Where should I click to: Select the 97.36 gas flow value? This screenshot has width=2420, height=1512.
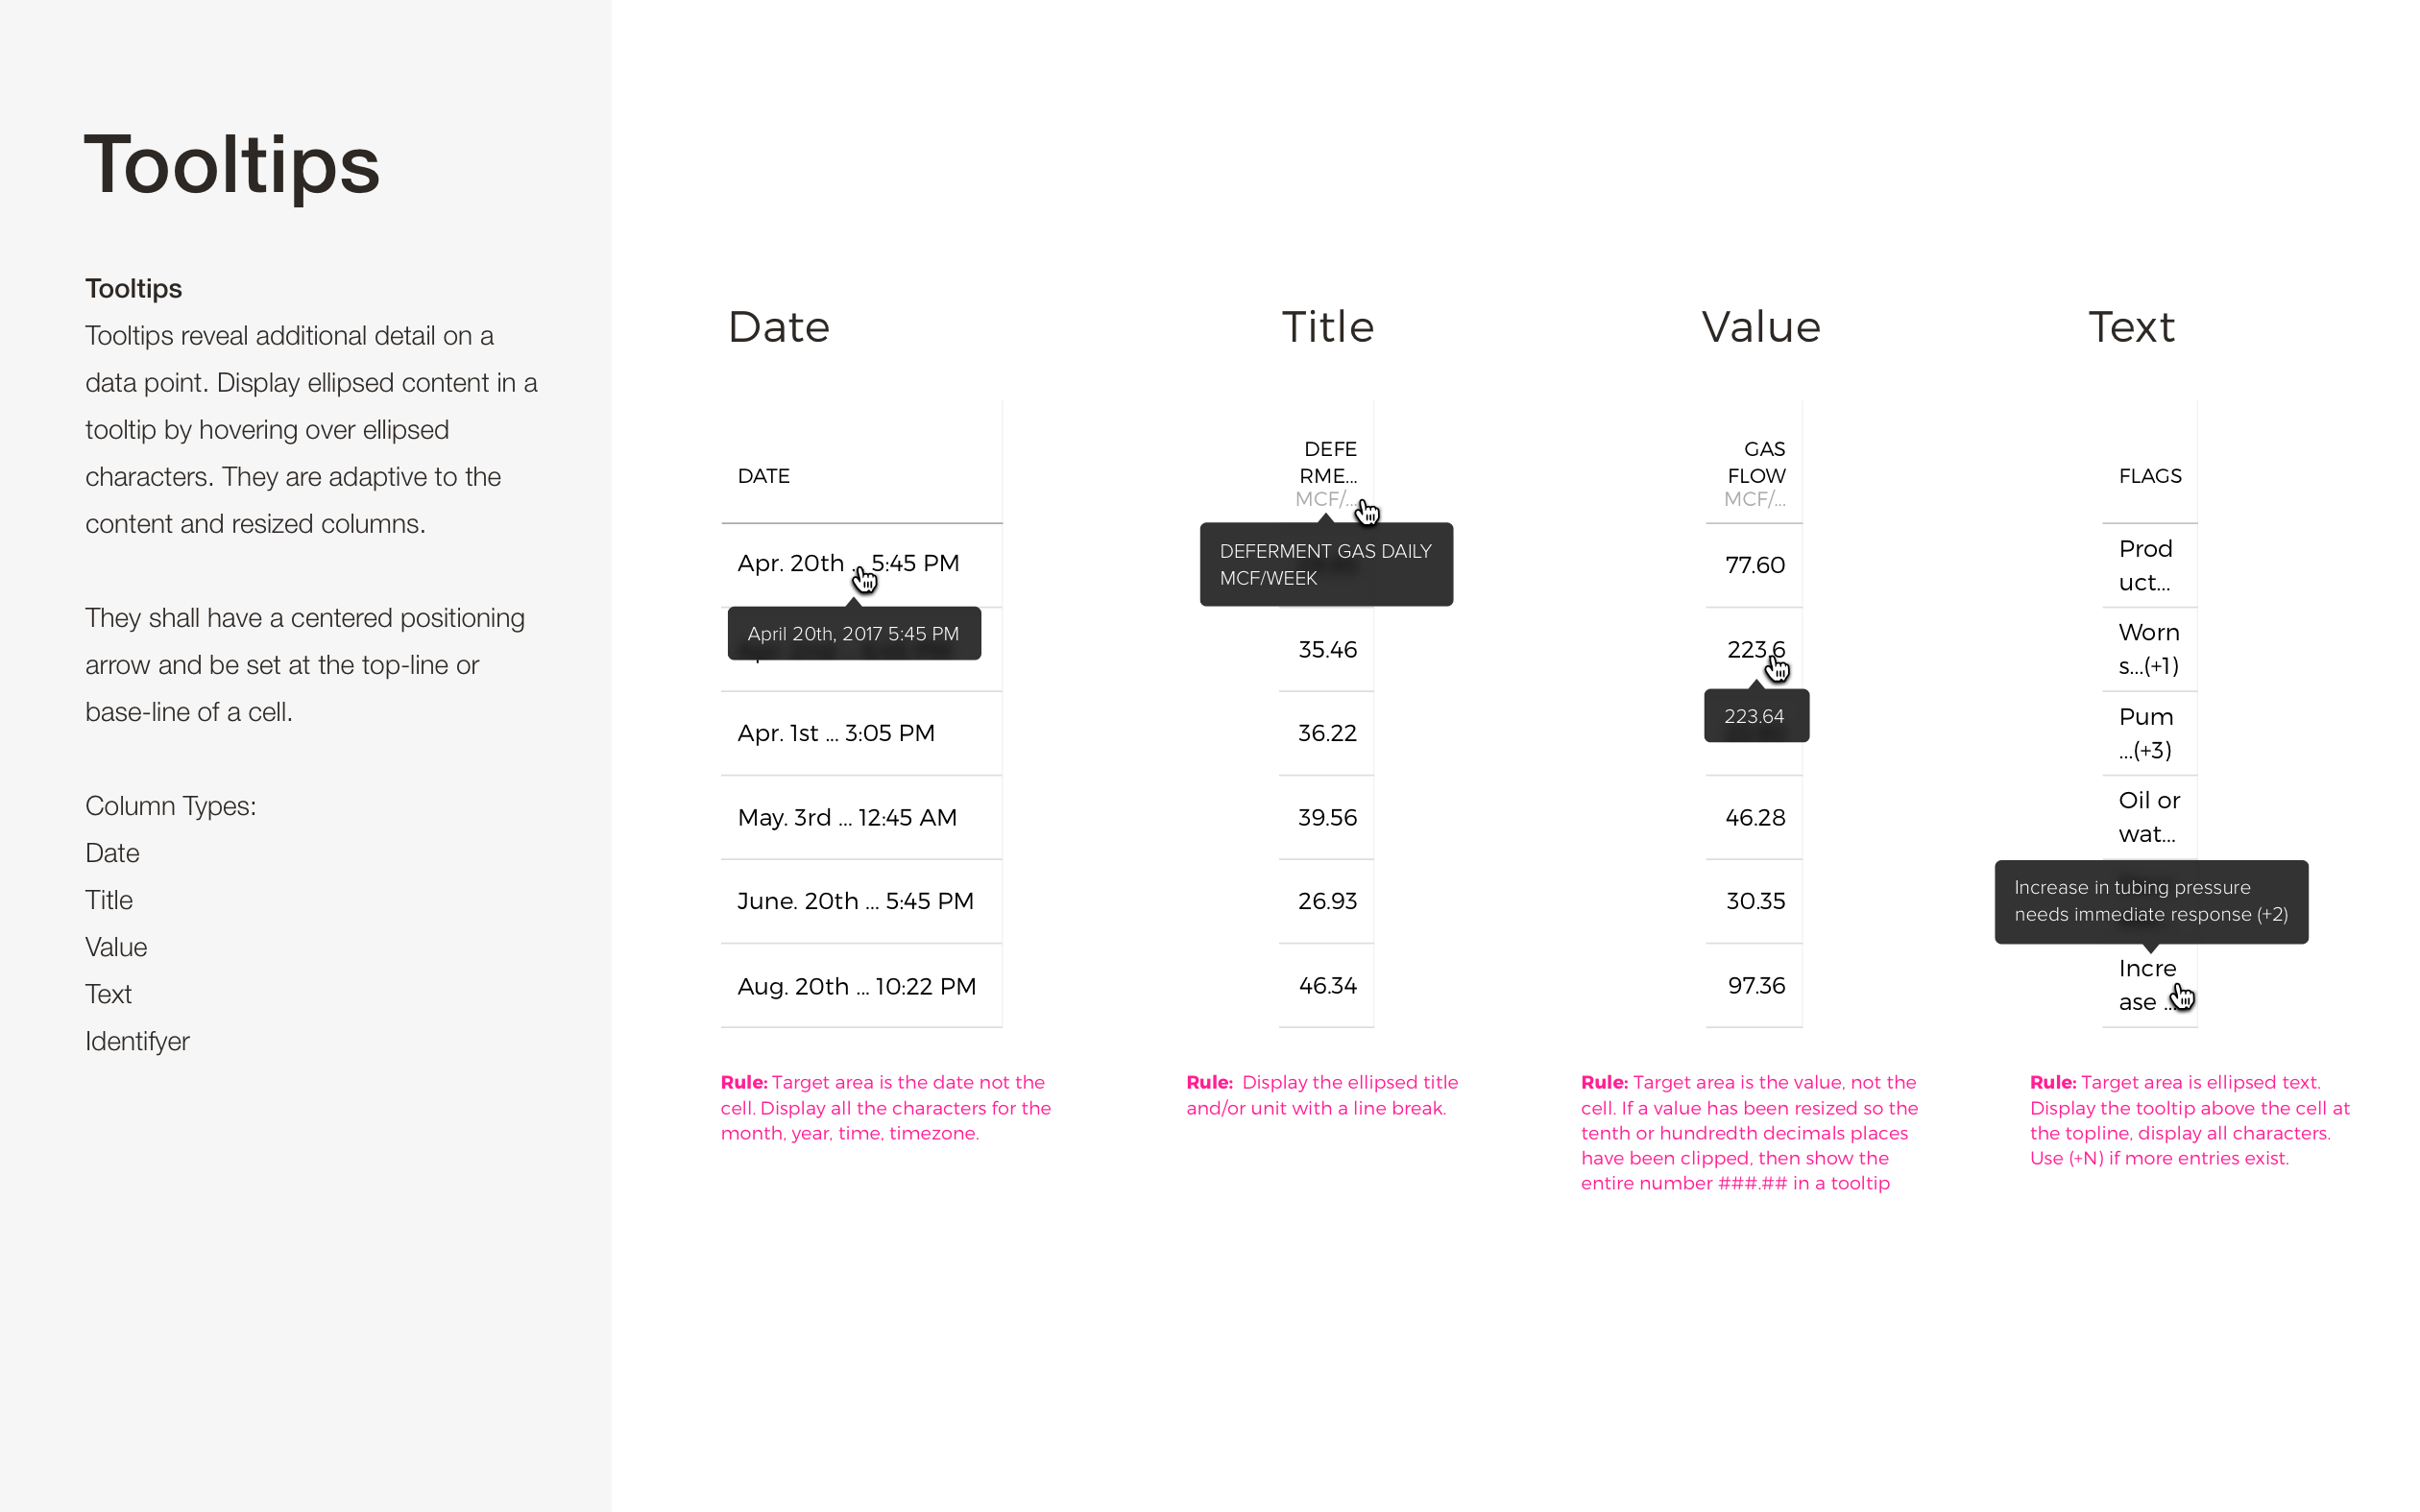(x=1756, y=985)
